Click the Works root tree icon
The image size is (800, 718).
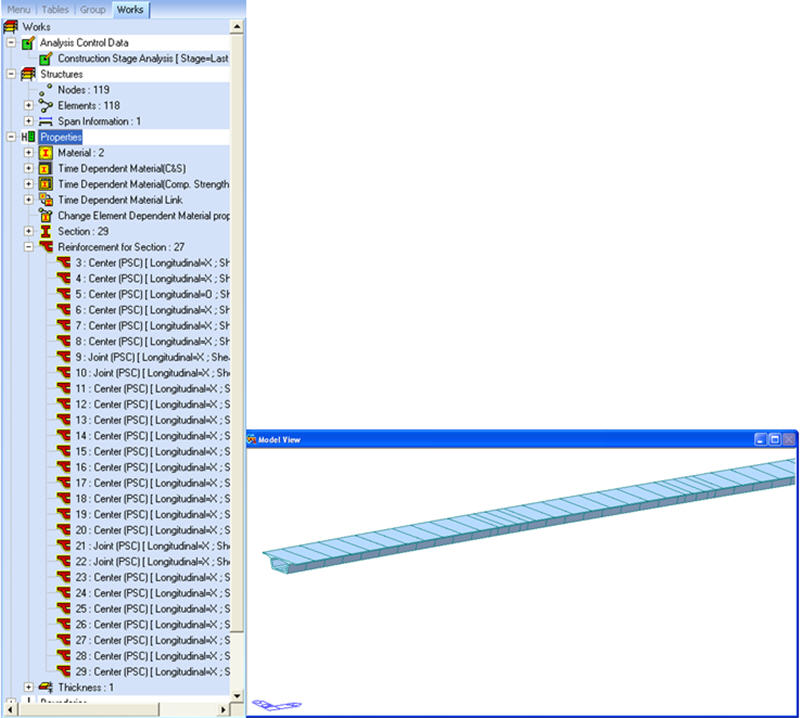click(12, 27)
